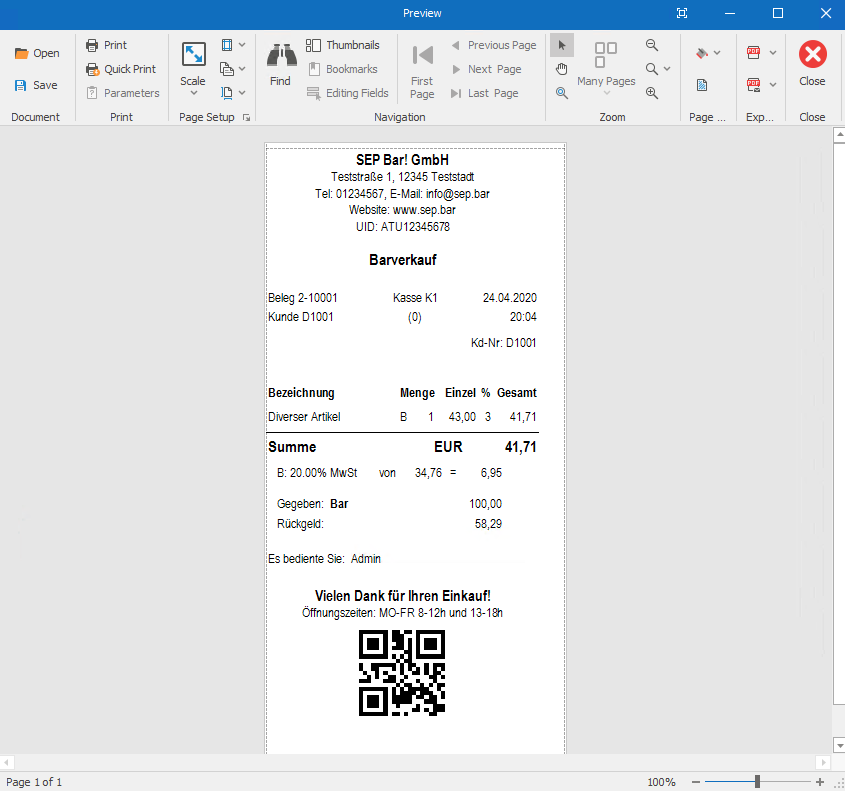Click the horizontal scrollbar left arrow
The image size is (845, 791).
6,762
